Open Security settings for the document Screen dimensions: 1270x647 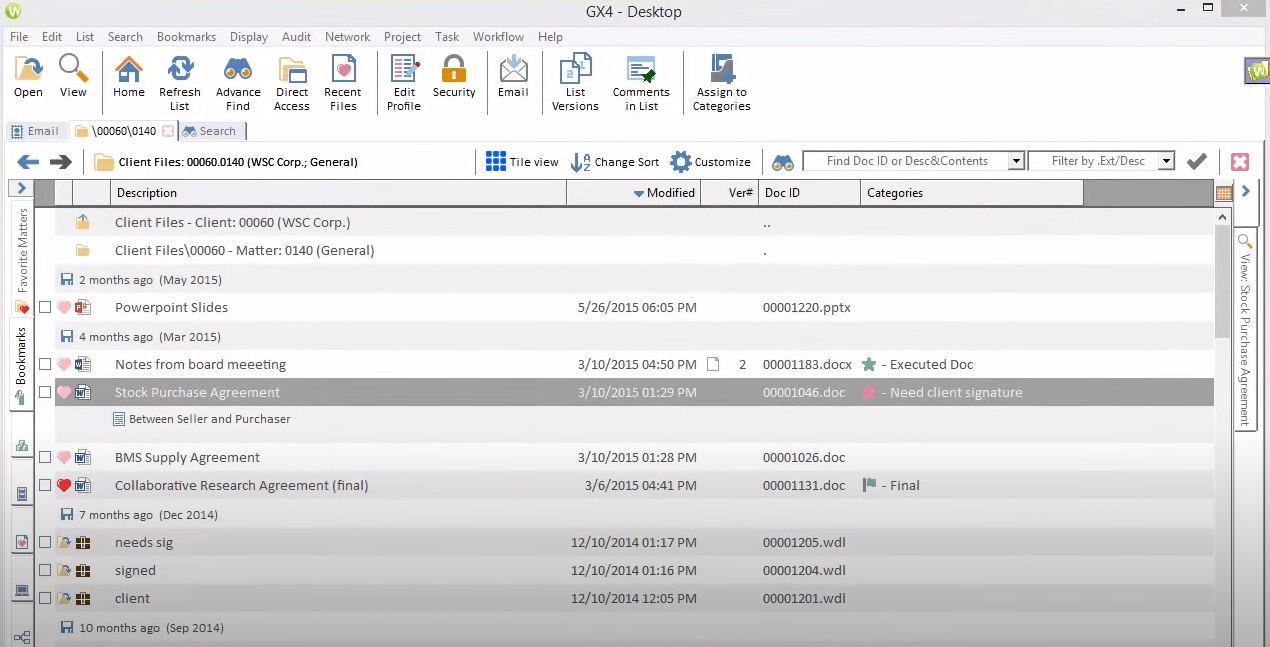[x=454, y=82]
